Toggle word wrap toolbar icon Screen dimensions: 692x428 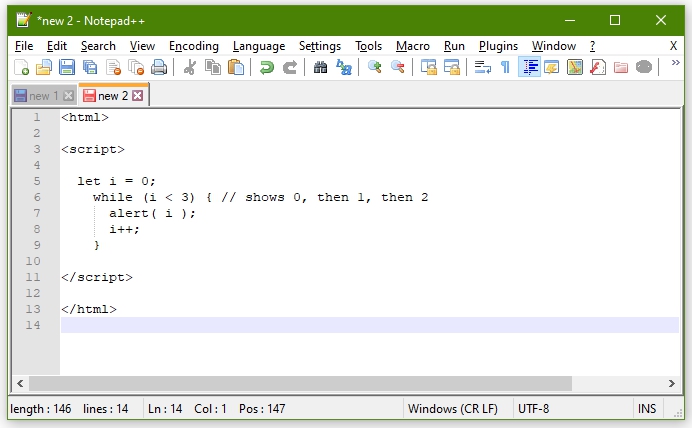(482, 68)
